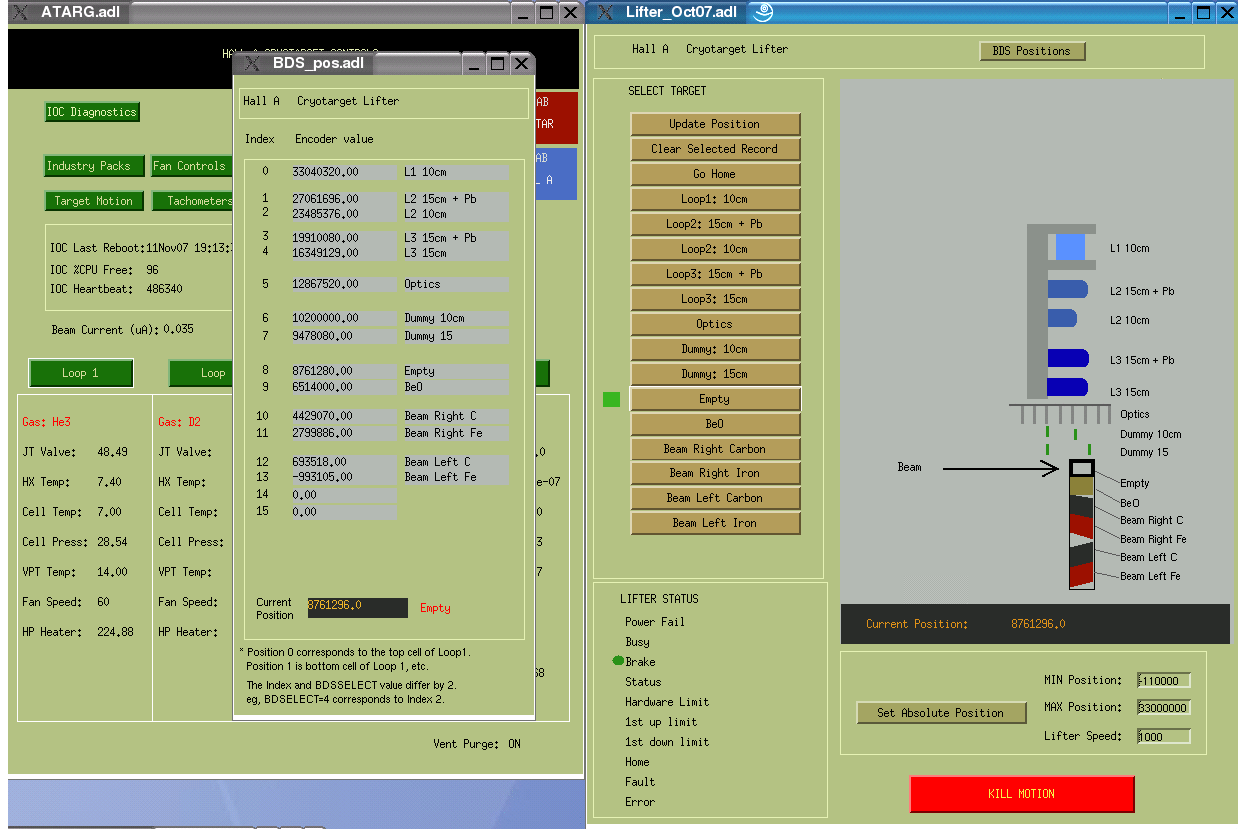Select target Loop2: 10cm
This screenshot has height=829, width=1238.
coord(715,249)
